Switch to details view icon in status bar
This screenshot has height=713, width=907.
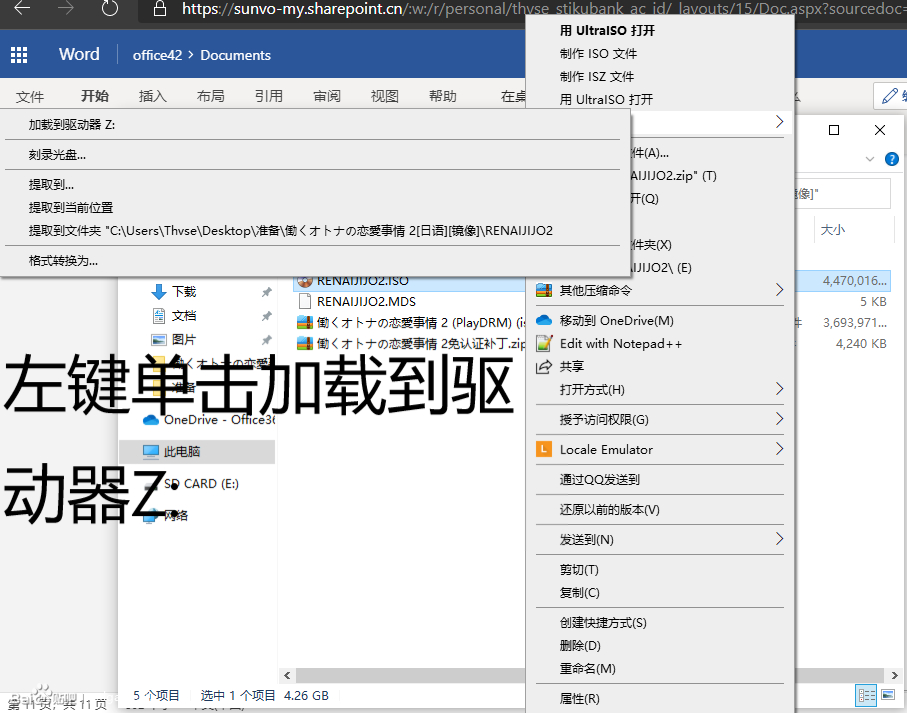pyautogui.click(x=867, y=696)
